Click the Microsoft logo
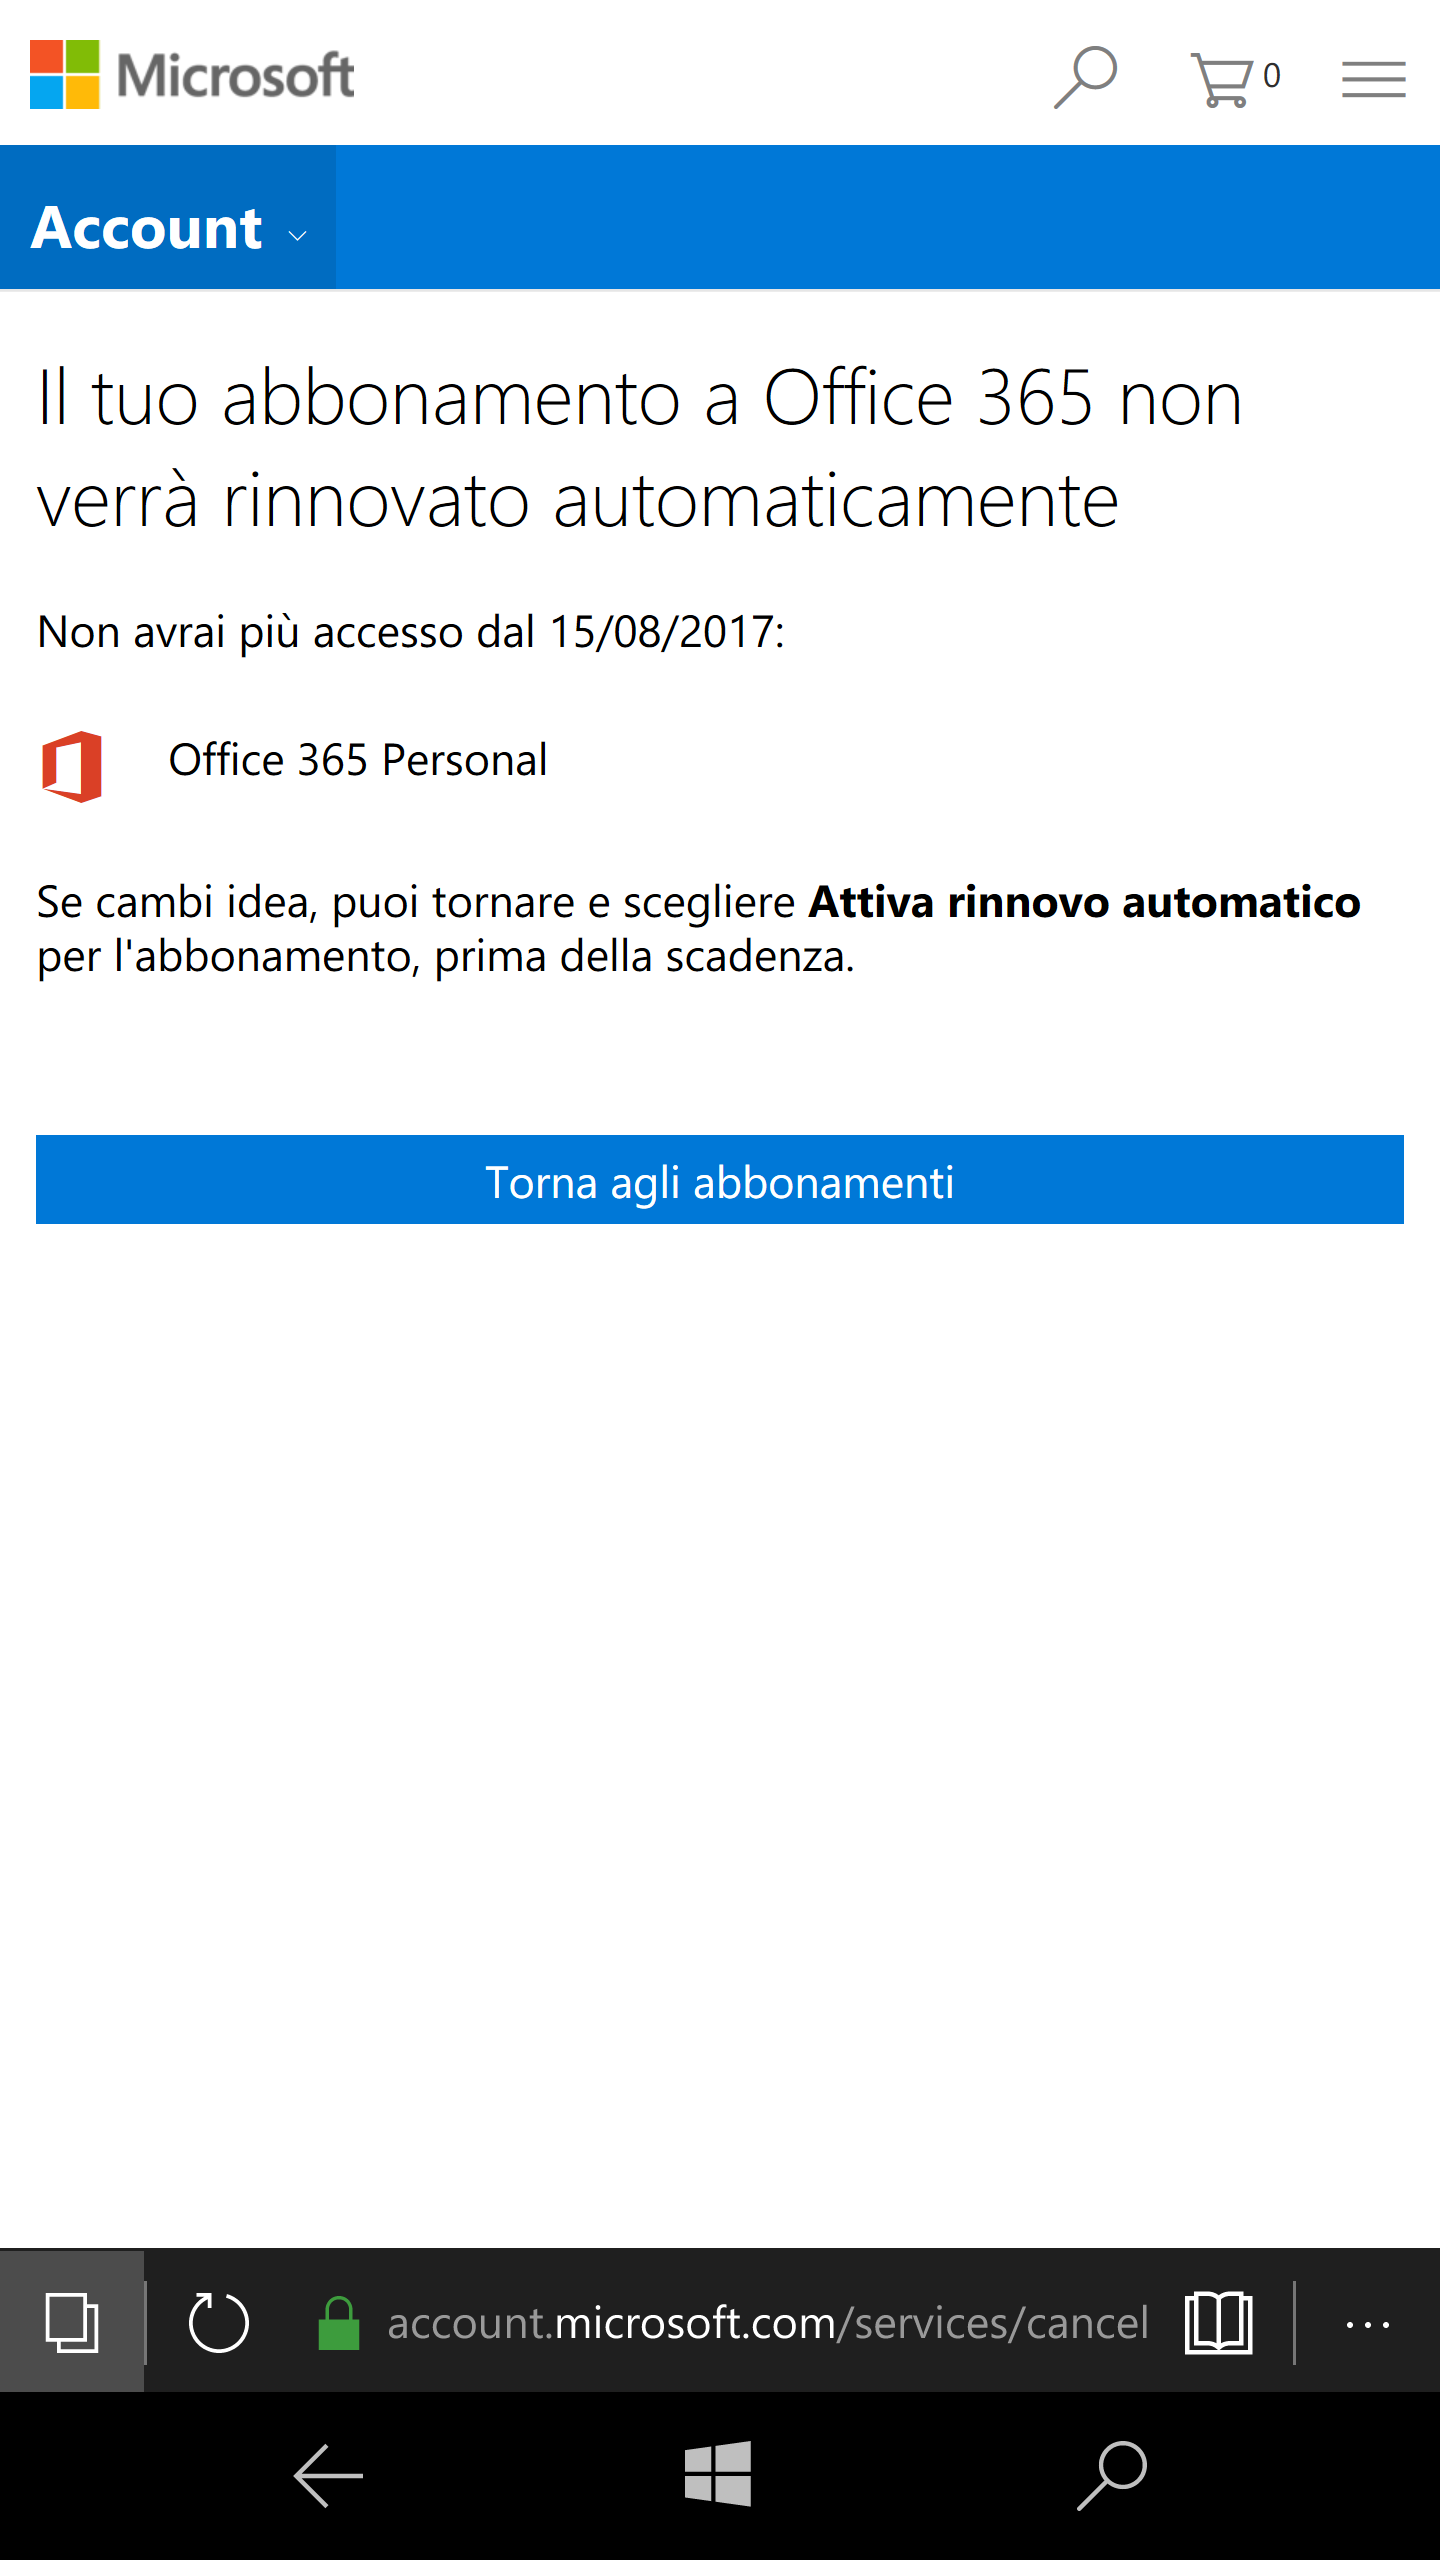The height and width of the screenshot is (2560, 1440). 192,75
